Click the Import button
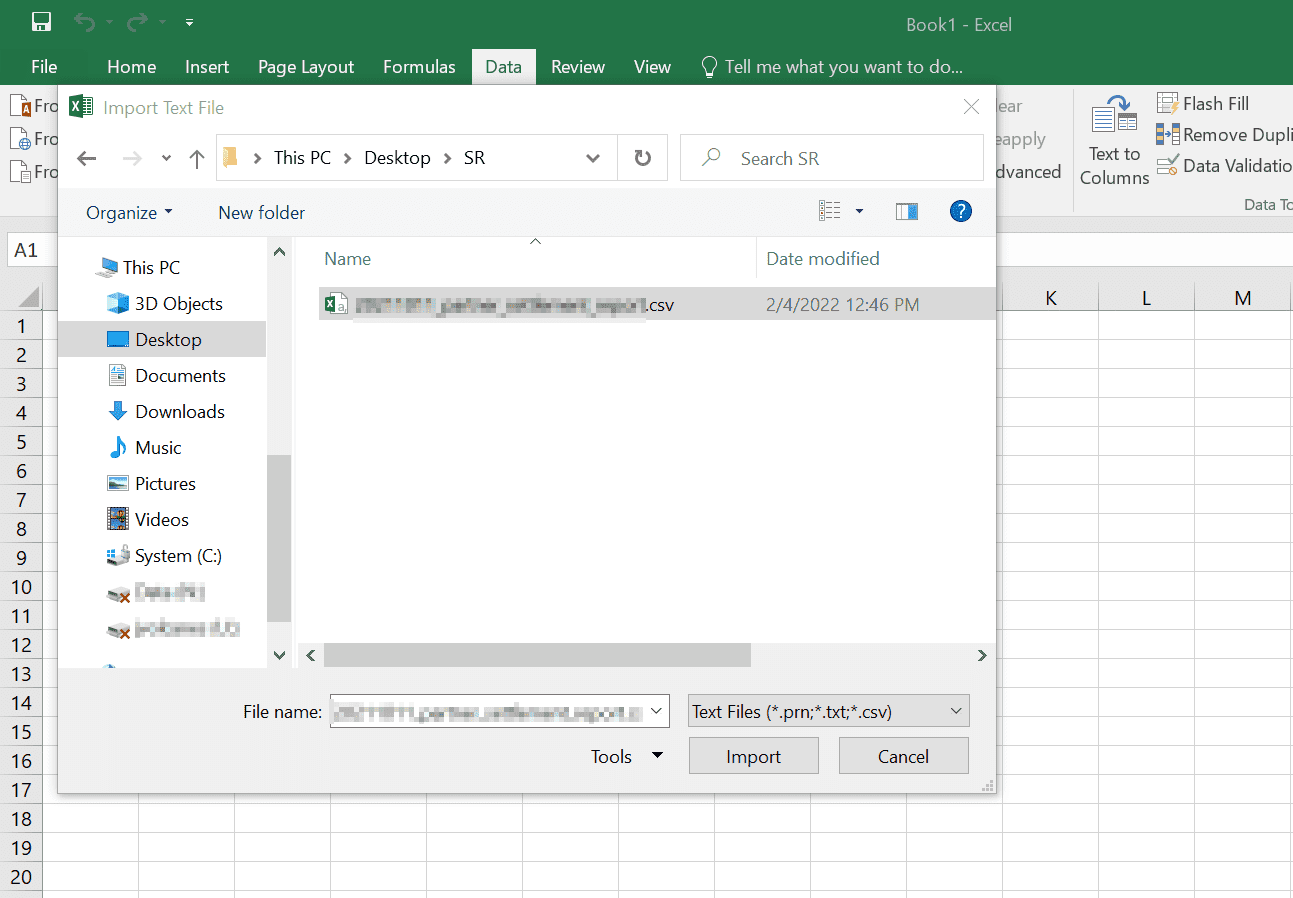The height and width of the screenshot is (898, 1293). [x=753, y=755]
